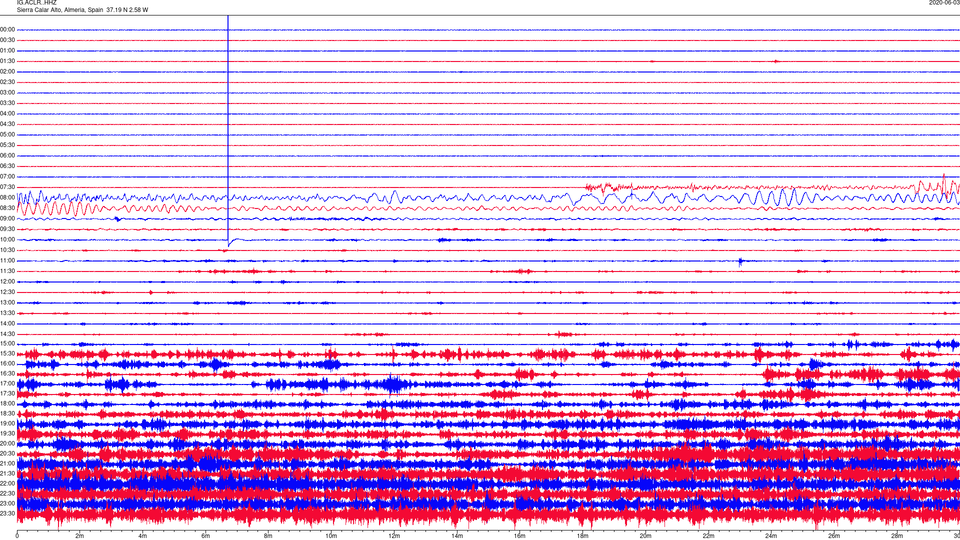Select the 17:30 trace time label
Screen dimensions: 960x540
(7, 394)
